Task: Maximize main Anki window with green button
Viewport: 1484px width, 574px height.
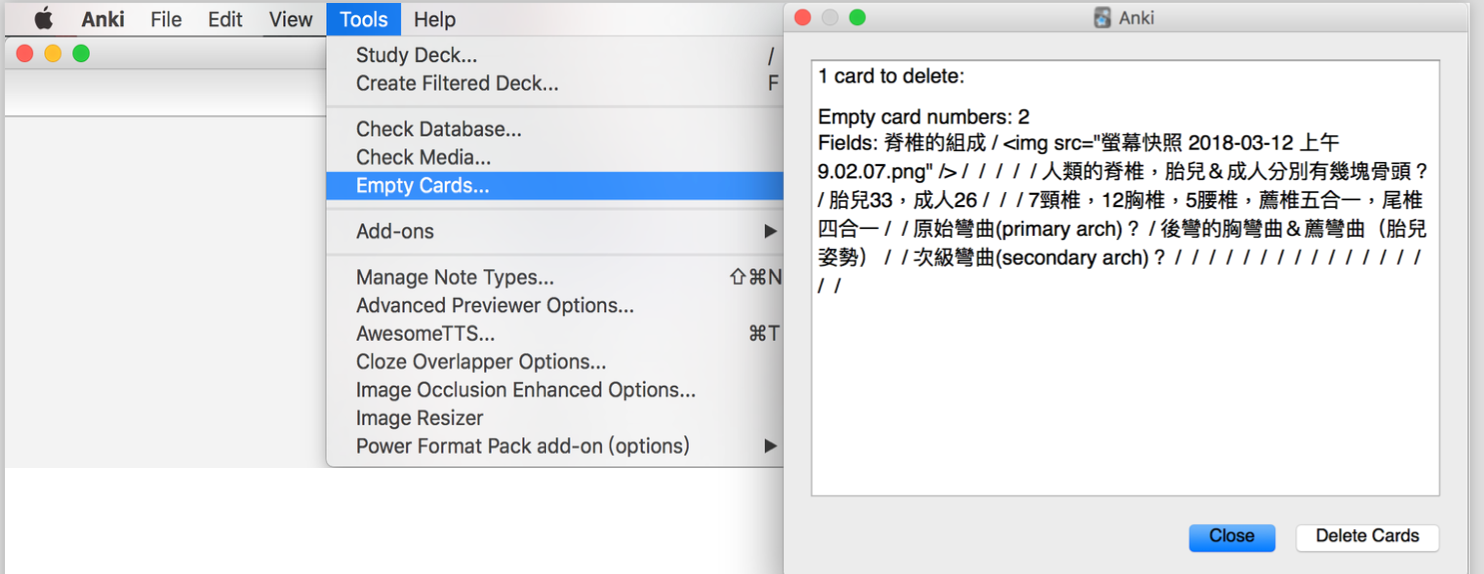Action: (81, 54)
